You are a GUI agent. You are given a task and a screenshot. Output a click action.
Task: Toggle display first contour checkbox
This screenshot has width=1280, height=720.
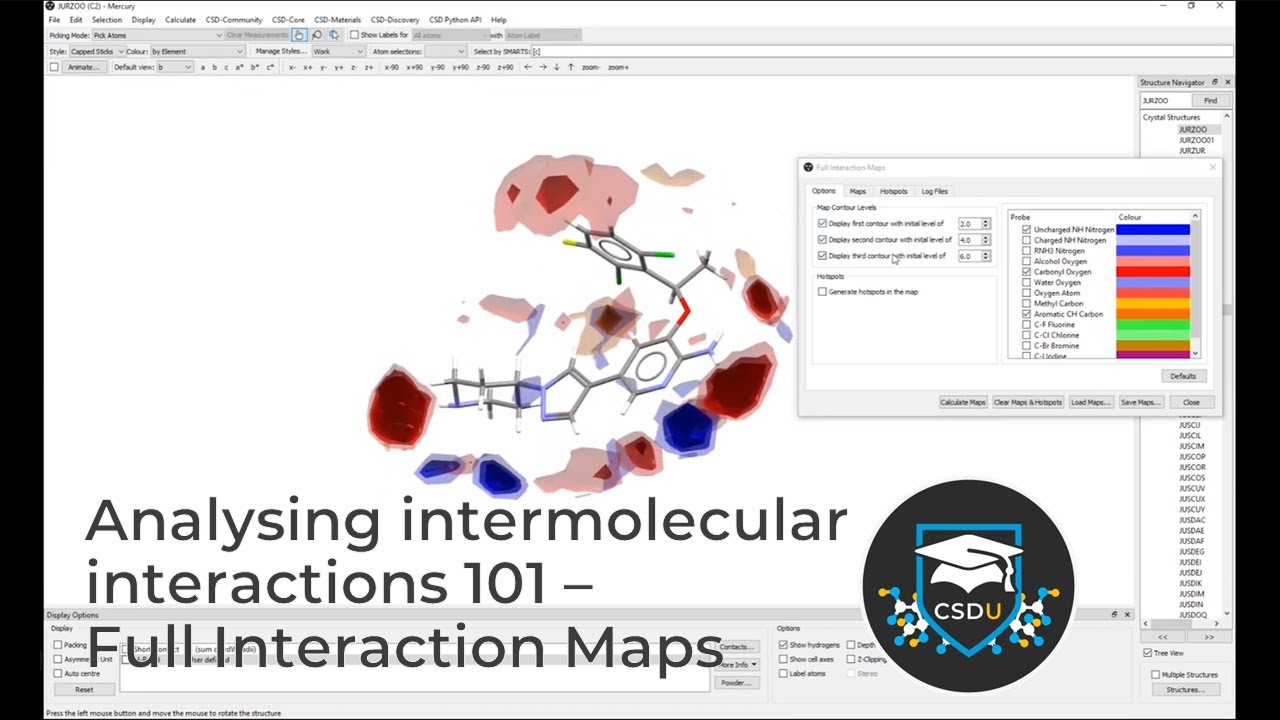(x=822, y=224)
